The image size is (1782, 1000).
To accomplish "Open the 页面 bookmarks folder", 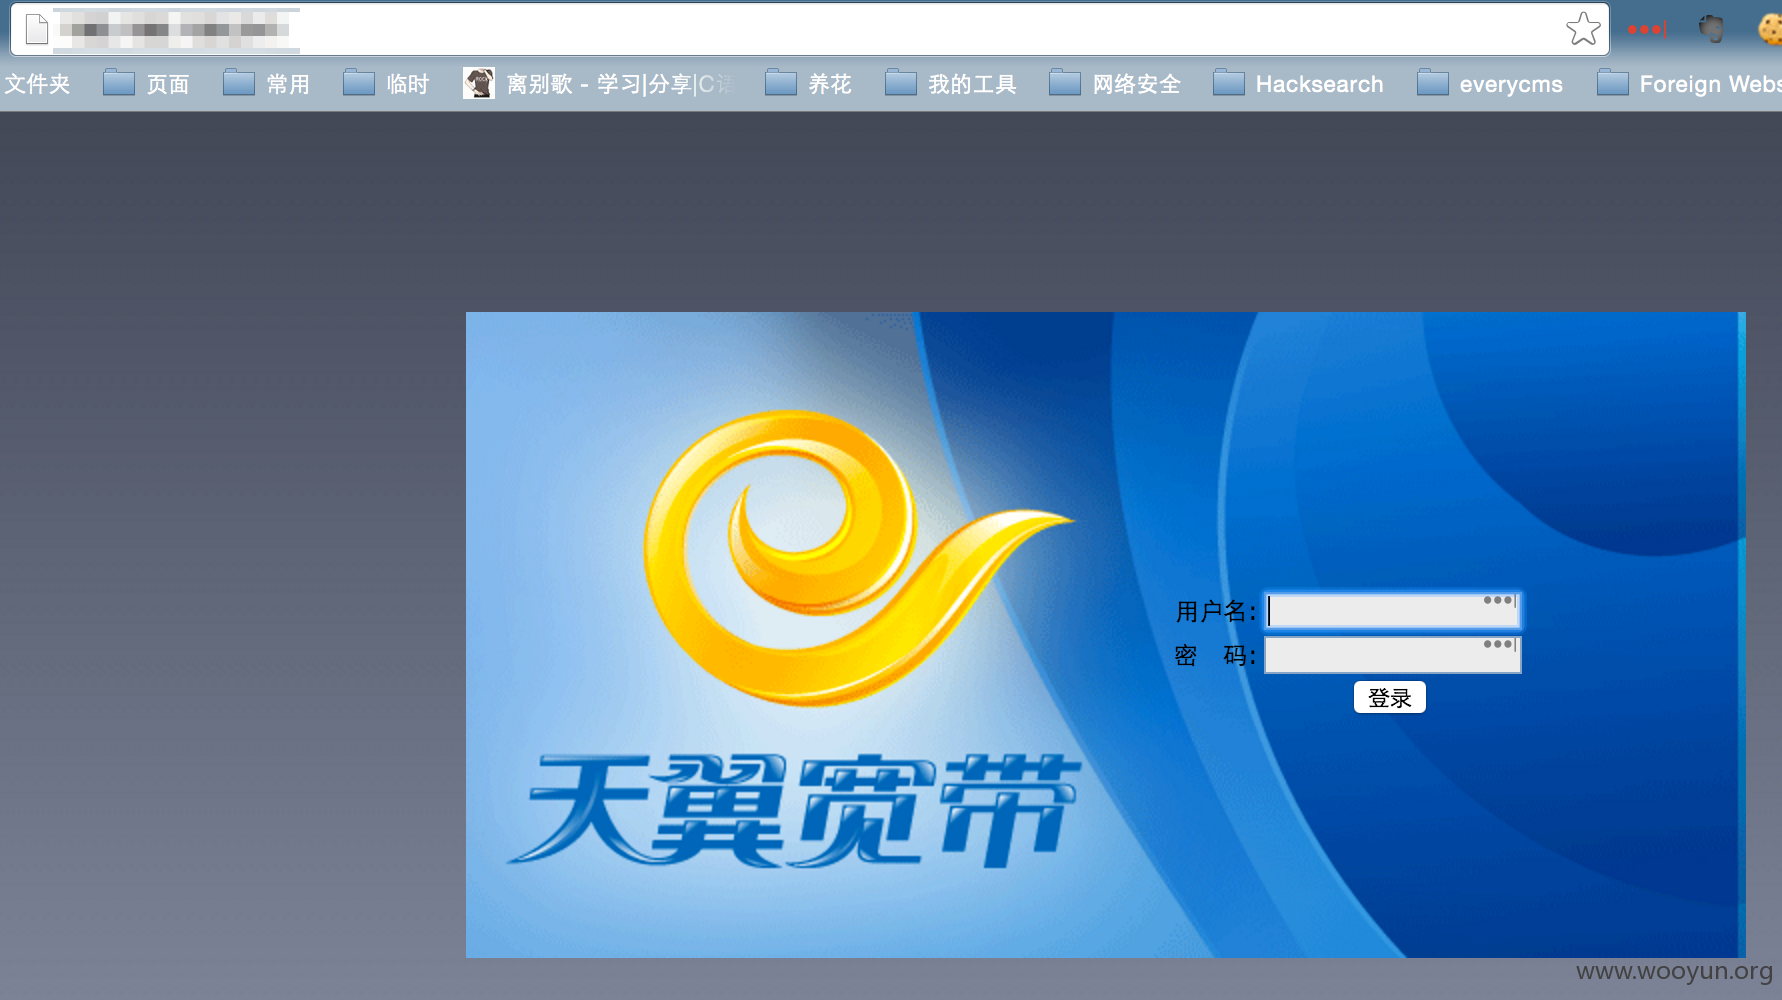I will point(147,83).
